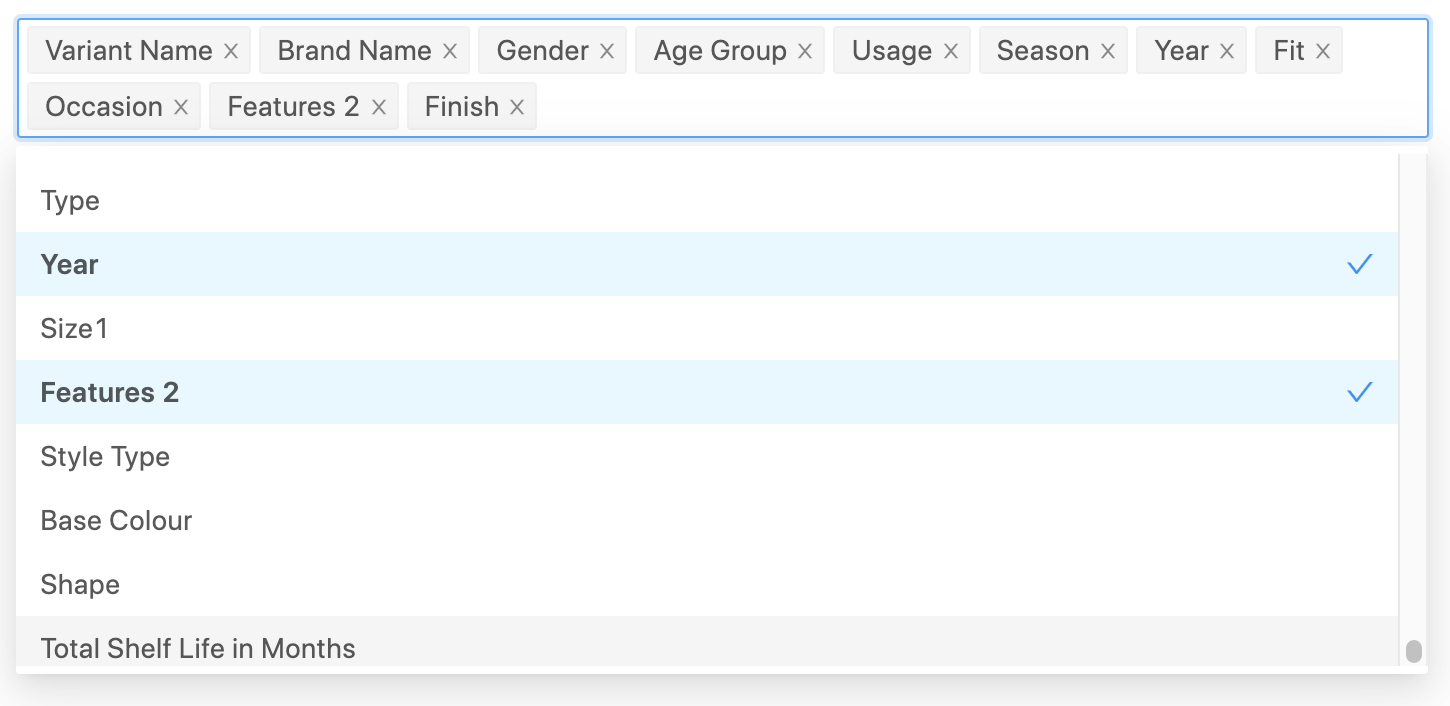Remove the Brand Name filter tag
The height and width of the screenshot is (706, 1450).
(449, 50)
